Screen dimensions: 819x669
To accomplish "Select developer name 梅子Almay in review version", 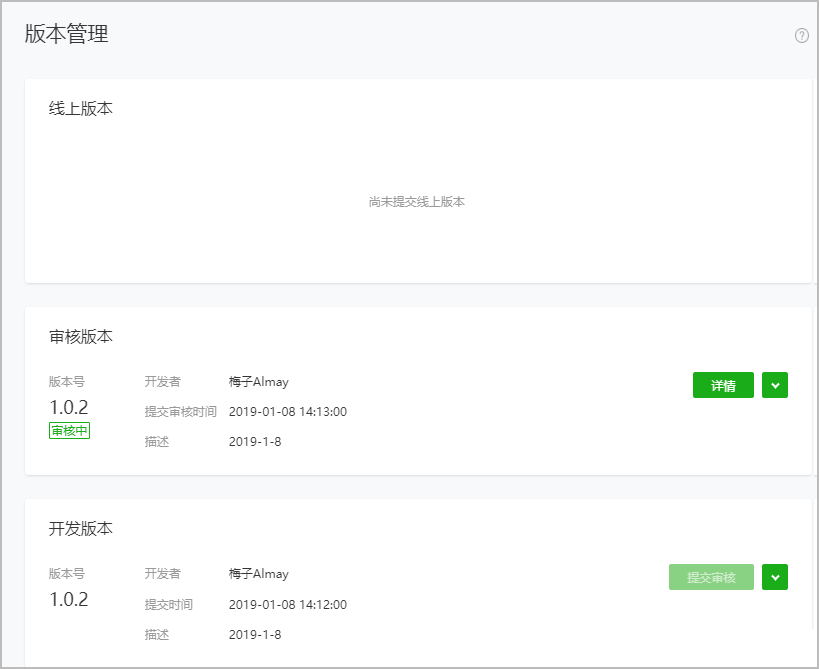I will pos(259,381).
